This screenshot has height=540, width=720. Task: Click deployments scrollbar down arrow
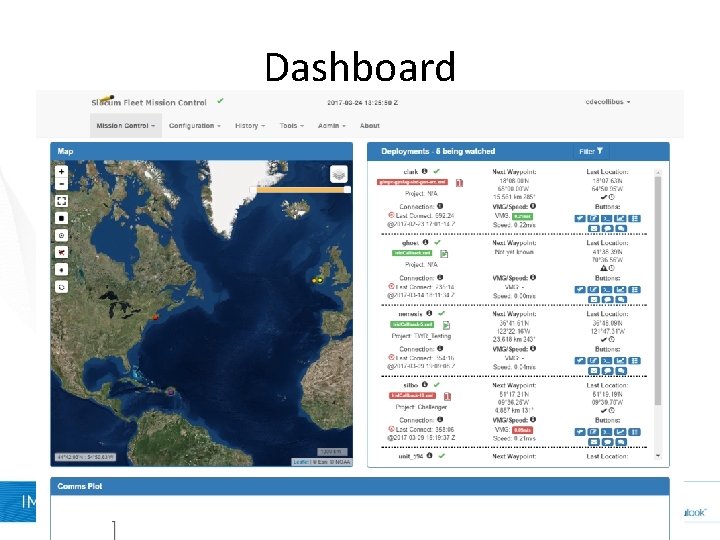[658, 456]
